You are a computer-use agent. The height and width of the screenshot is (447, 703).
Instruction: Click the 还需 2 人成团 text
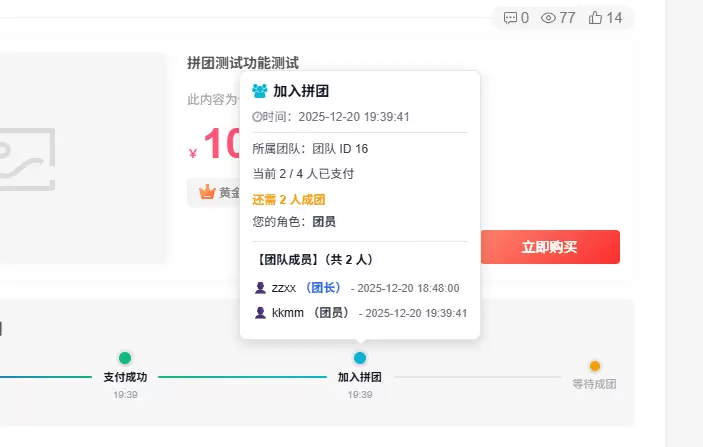click(x=289, y=200)
